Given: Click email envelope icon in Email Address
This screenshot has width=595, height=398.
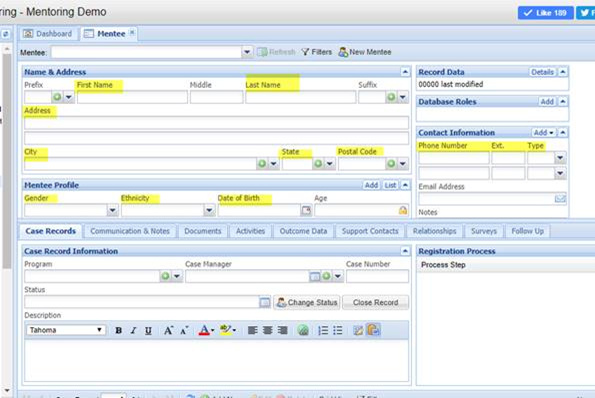Looking at the screenshot, I should coord(560,198).
